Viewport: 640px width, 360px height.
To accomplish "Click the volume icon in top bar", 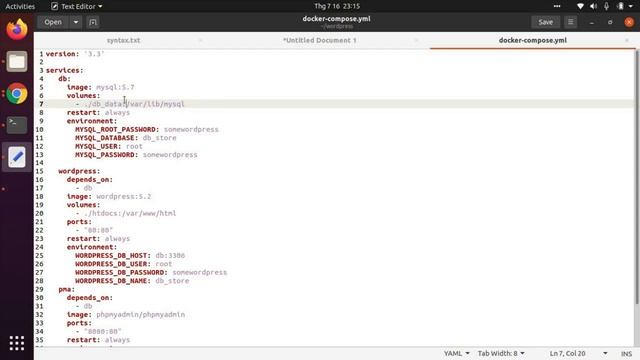I will click(593, 6).
